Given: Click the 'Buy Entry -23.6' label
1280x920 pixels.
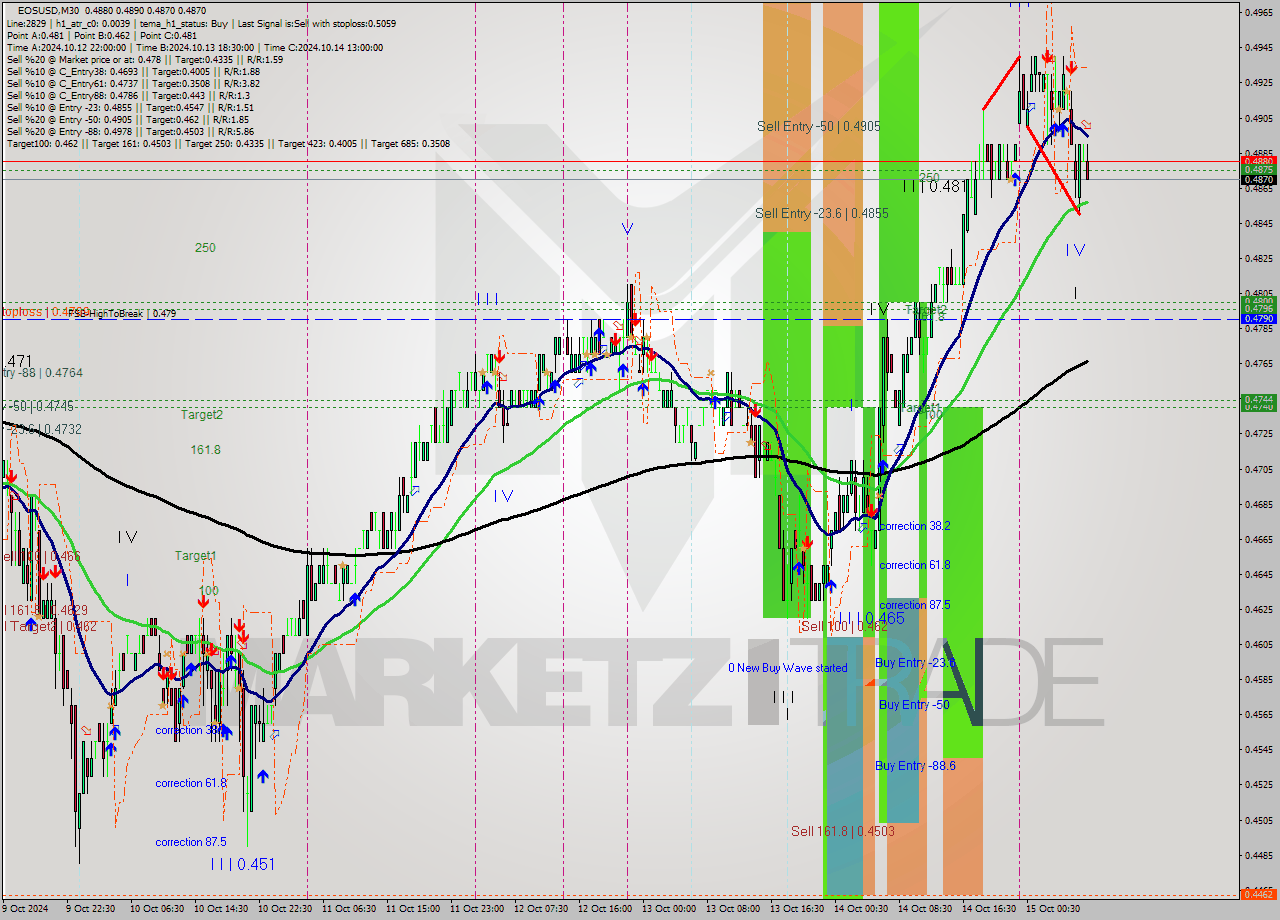Looking at the screenshot, I should click(x=915, y=662).
